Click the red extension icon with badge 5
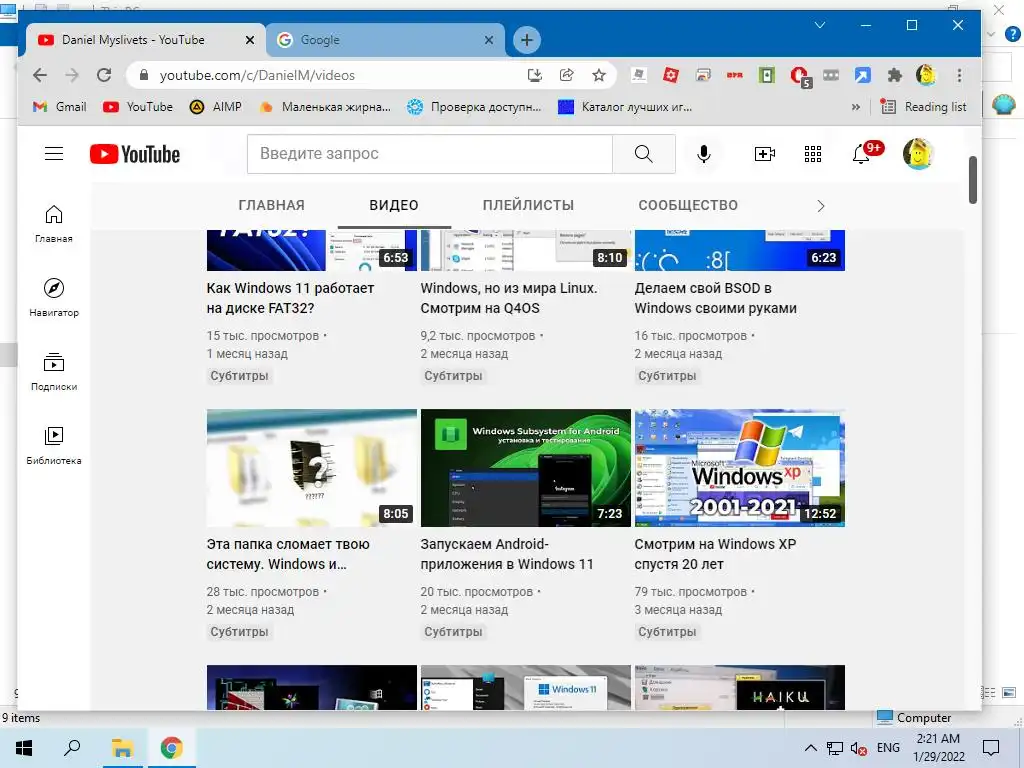 800,76
